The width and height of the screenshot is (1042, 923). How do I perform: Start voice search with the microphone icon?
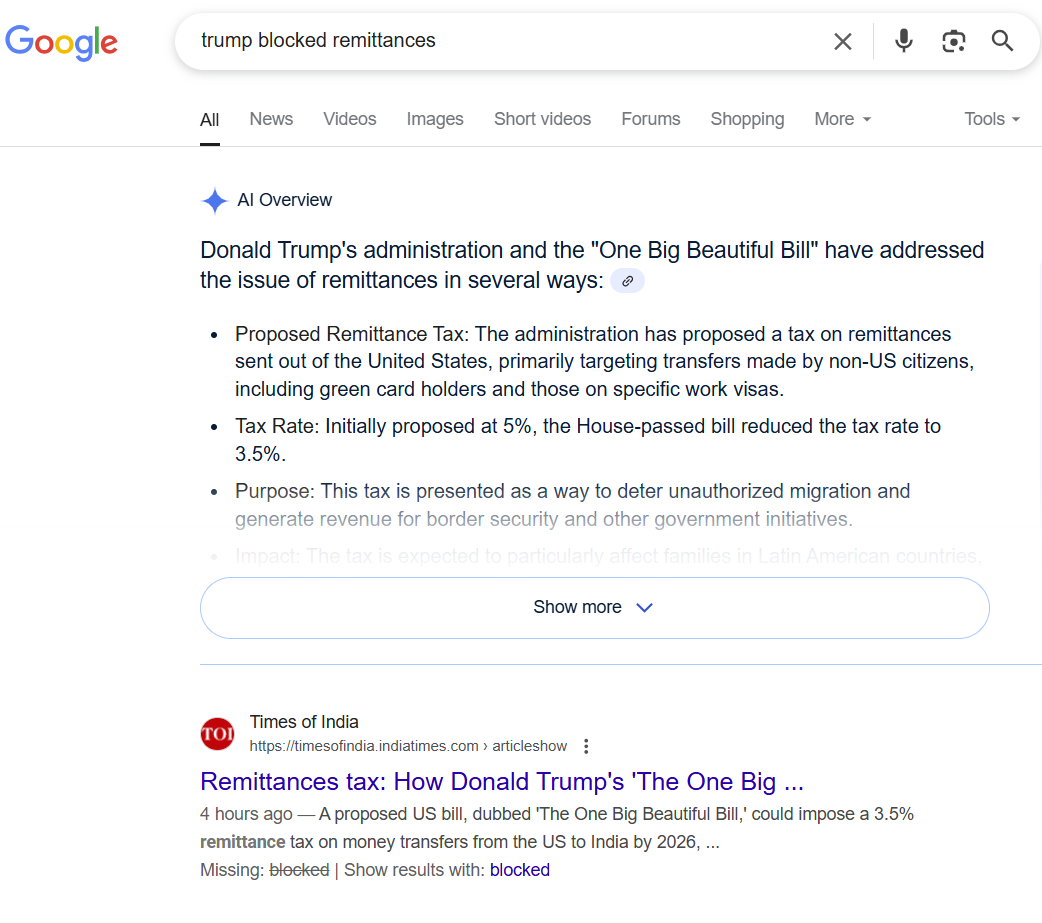[903, 41]
